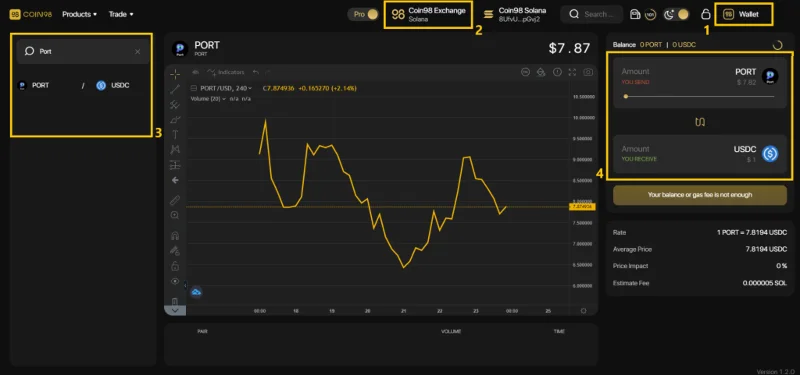This screenshot has height=375, width=800.
Task: Click the Estimate Fee 0.000005 SOL value
Action: (765, 283)
